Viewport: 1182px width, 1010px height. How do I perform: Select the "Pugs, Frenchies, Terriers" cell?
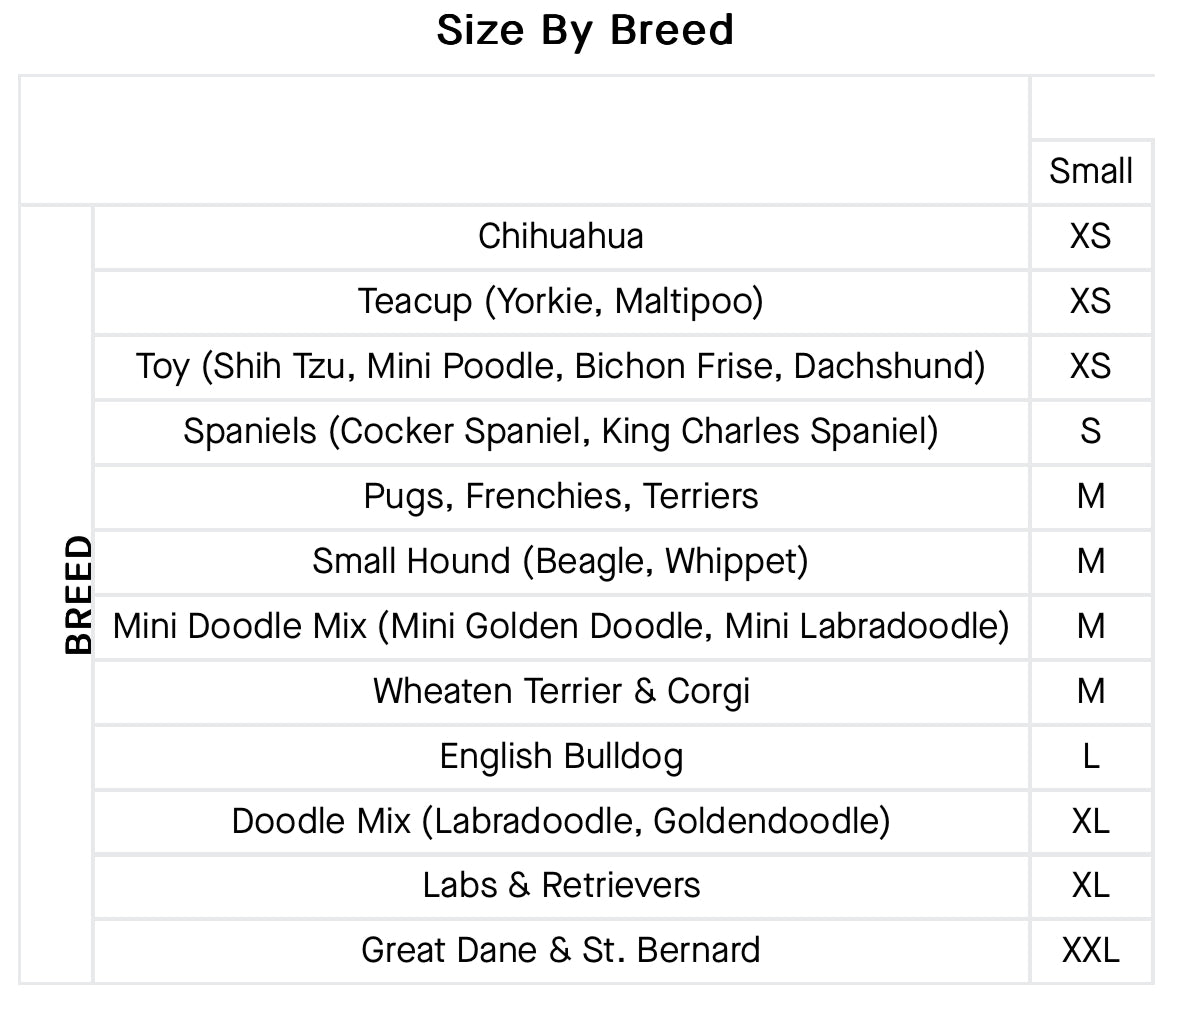point(560,496)
